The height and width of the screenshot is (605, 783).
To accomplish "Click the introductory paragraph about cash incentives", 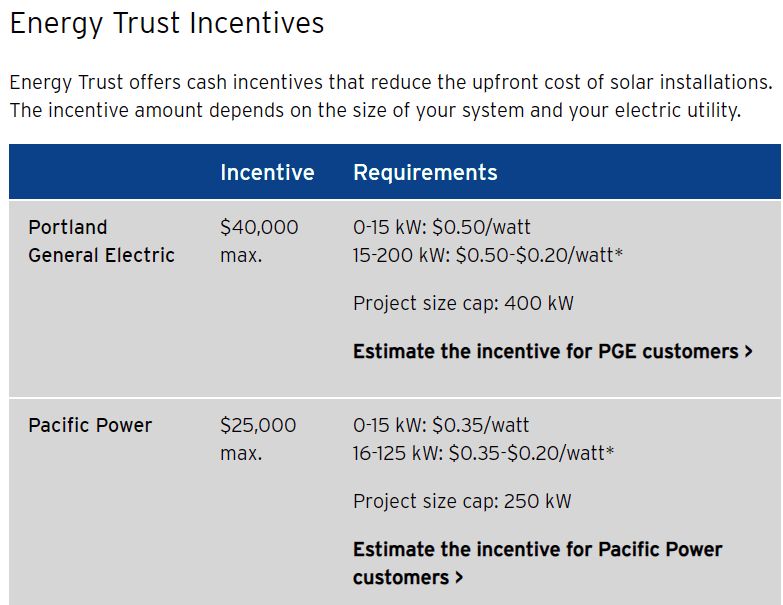I will [391, 96].
